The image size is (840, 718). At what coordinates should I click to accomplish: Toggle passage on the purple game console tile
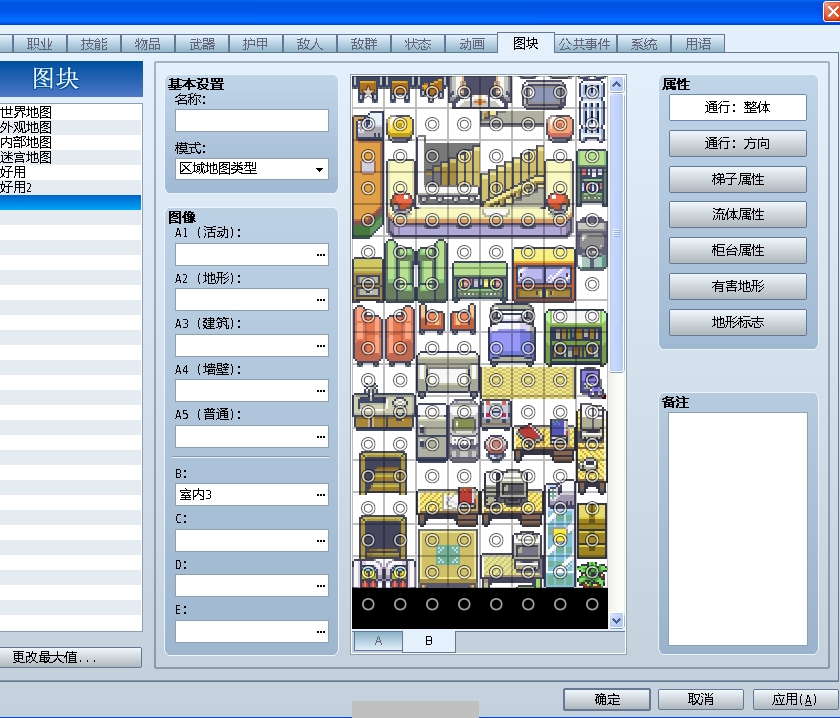coord(592,380)
